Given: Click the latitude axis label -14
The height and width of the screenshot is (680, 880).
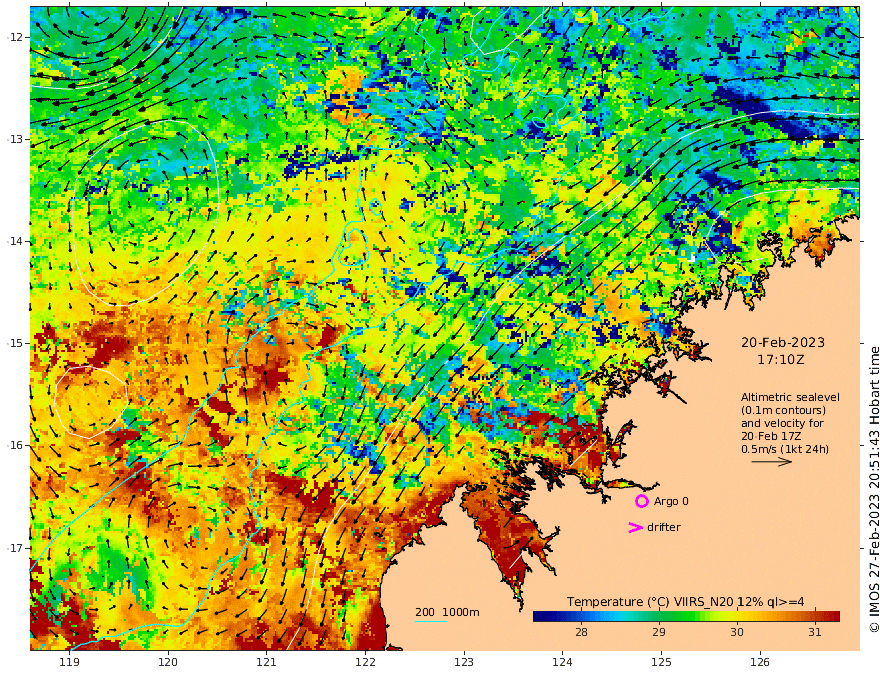Looking at the screenshot, I should pyautogui.click(x=16, y=241).
